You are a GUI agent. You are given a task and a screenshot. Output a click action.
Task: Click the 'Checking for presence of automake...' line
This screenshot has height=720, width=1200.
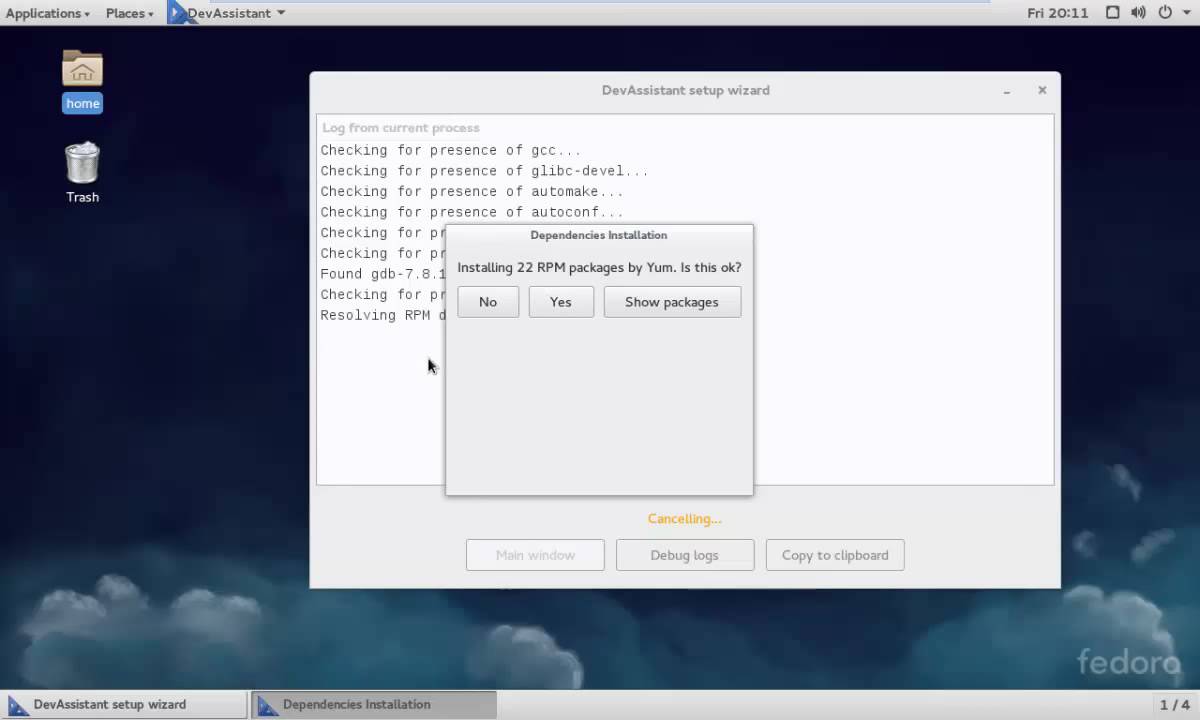coord(472,191)
